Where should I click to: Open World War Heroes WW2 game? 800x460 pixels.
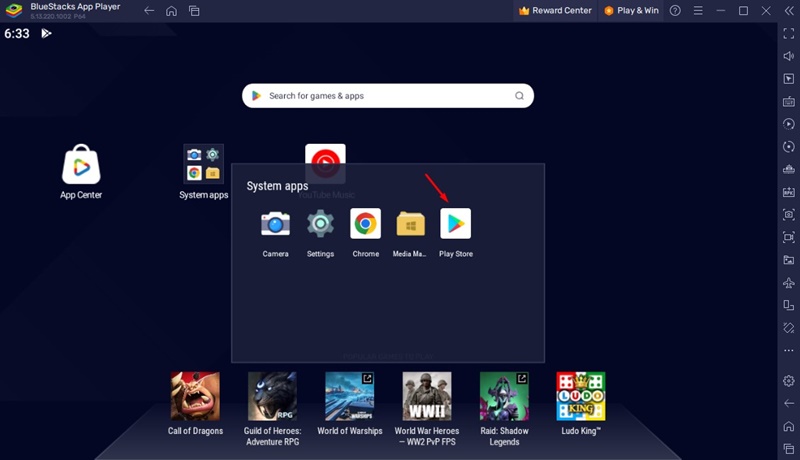(x=427, y=396)
